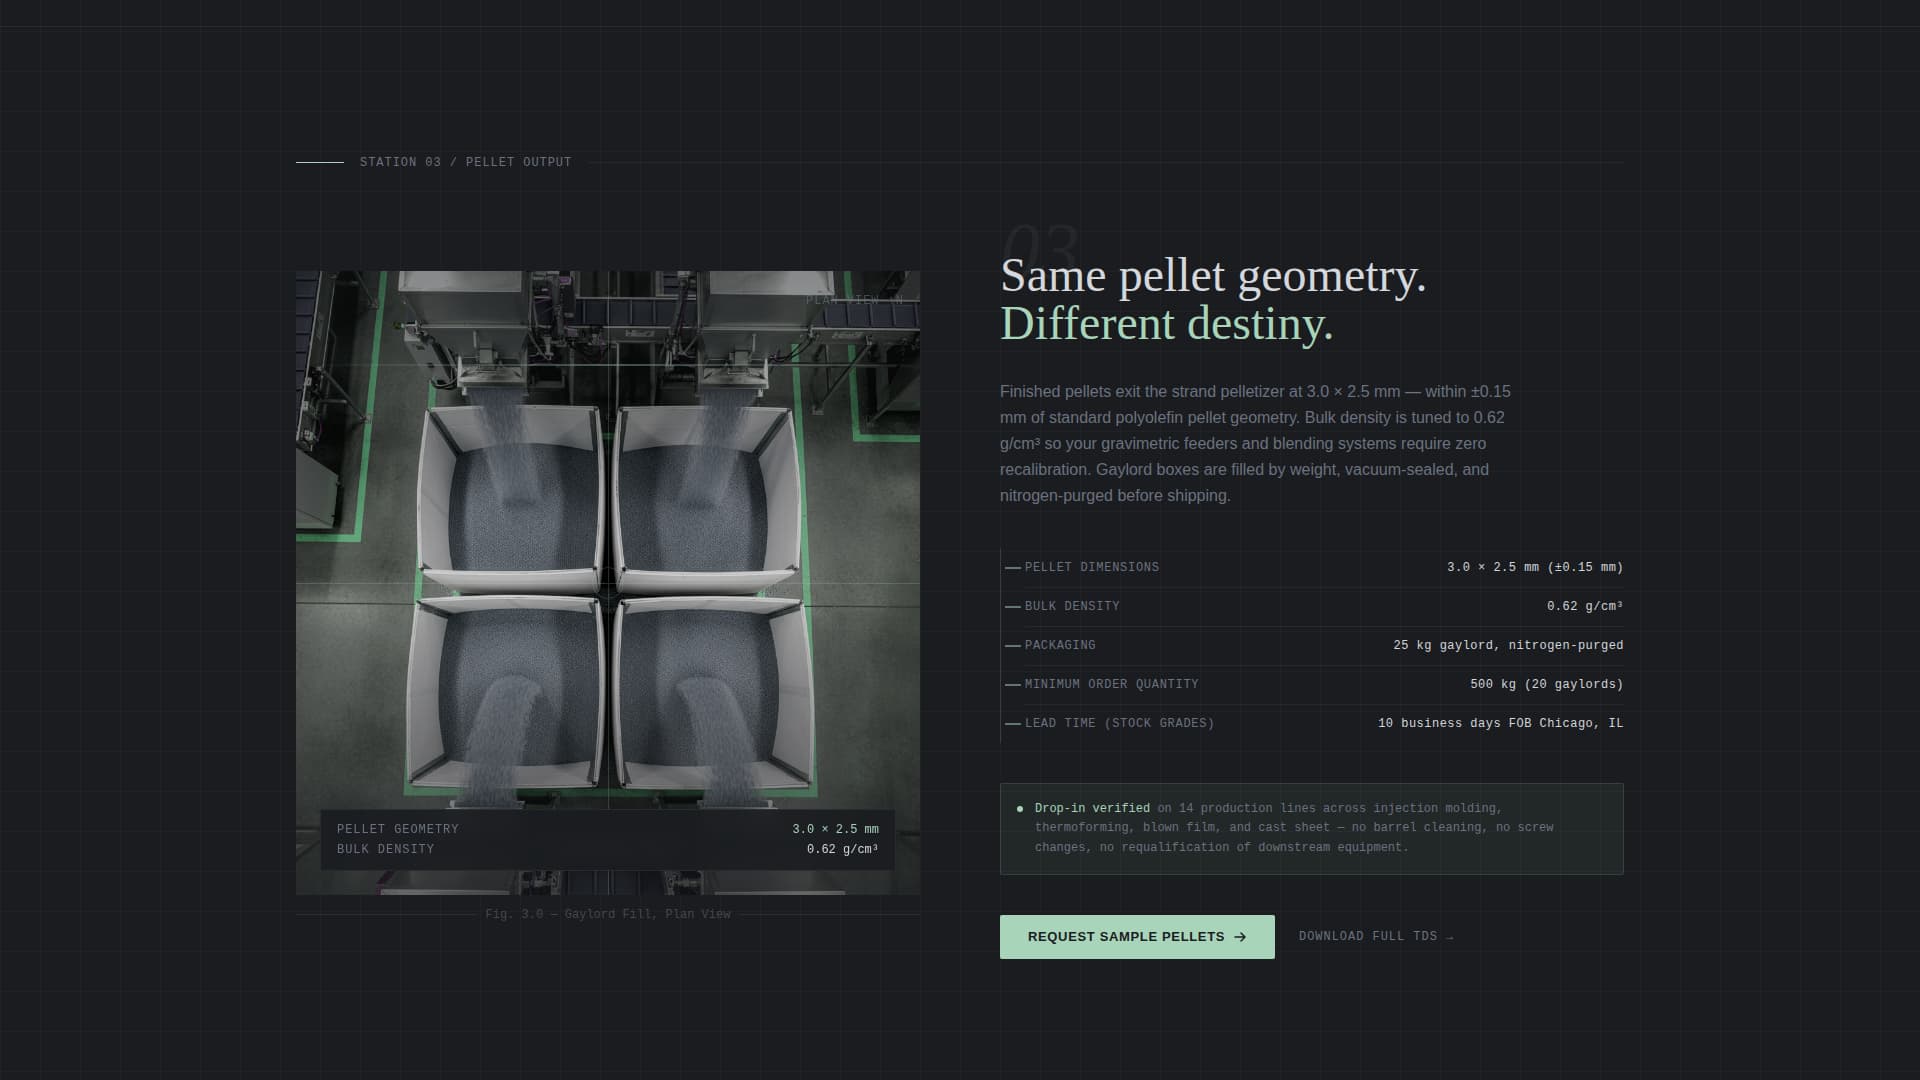Select the STATION 03 / PELLET OUTPUT label
Image resolution: width=1920 pixels, height=1080 pixels.
point(465,161)
